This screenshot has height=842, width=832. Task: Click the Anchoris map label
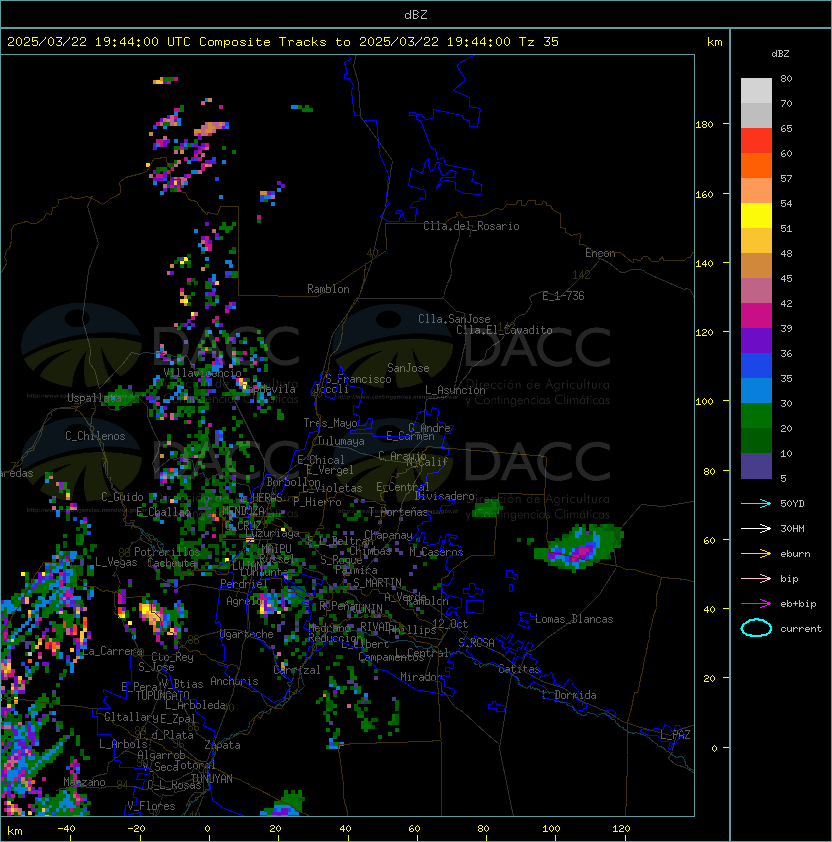point(234,681)
